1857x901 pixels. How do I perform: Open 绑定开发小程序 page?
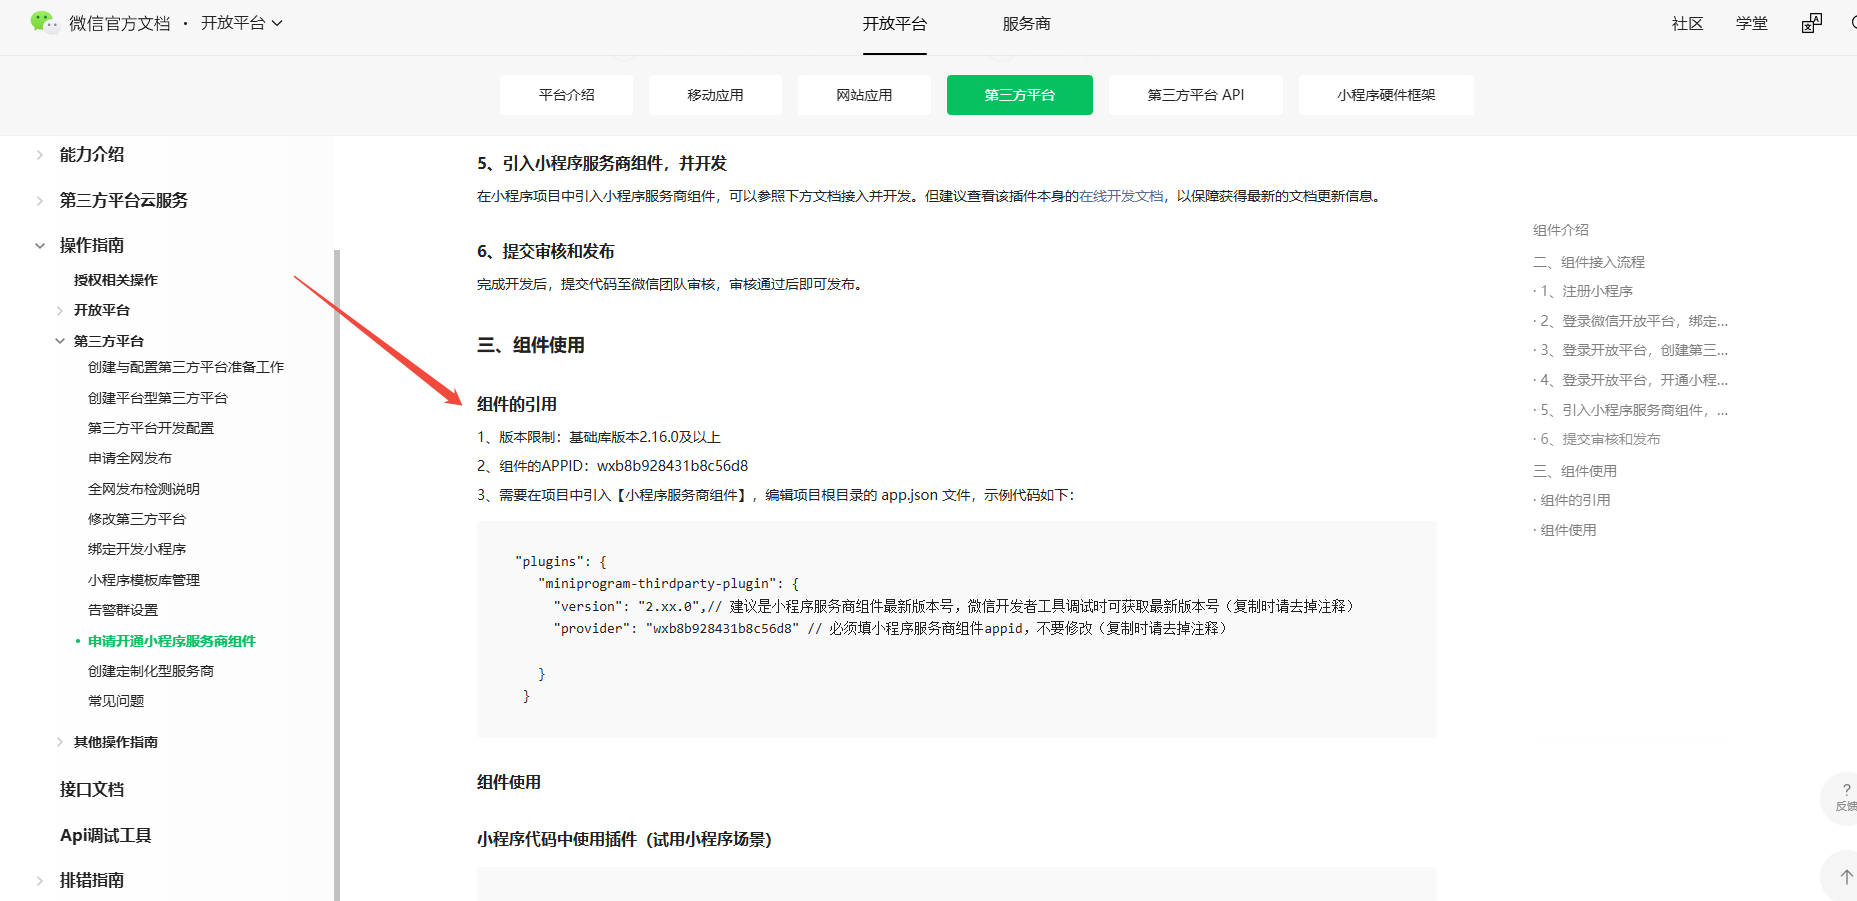pyautogui.click(x=137, y=549)
